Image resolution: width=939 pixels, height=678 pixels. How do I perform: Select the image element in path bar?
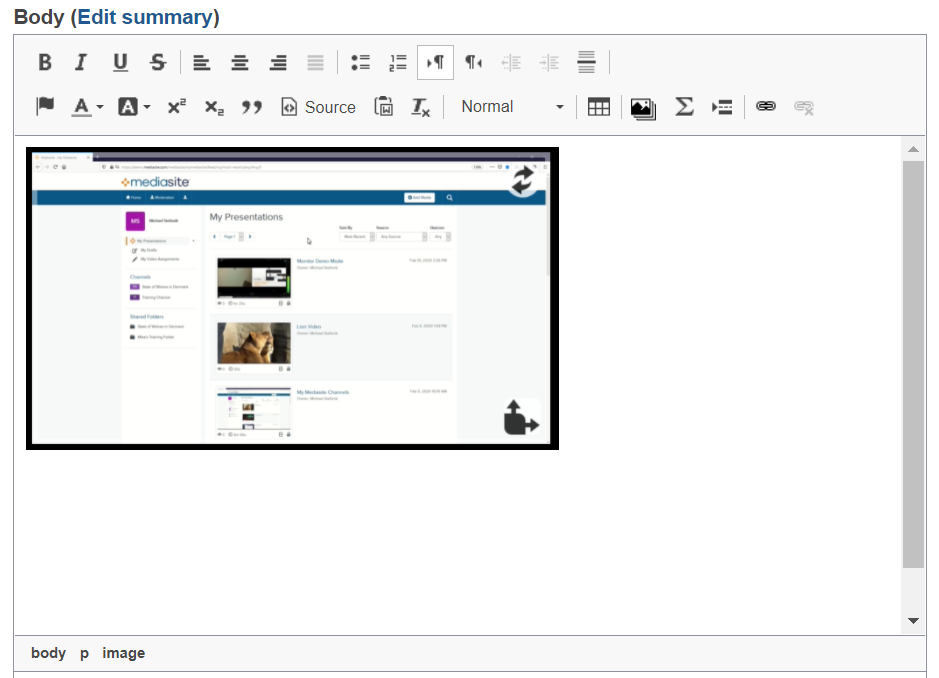click(x=123, y=653)
